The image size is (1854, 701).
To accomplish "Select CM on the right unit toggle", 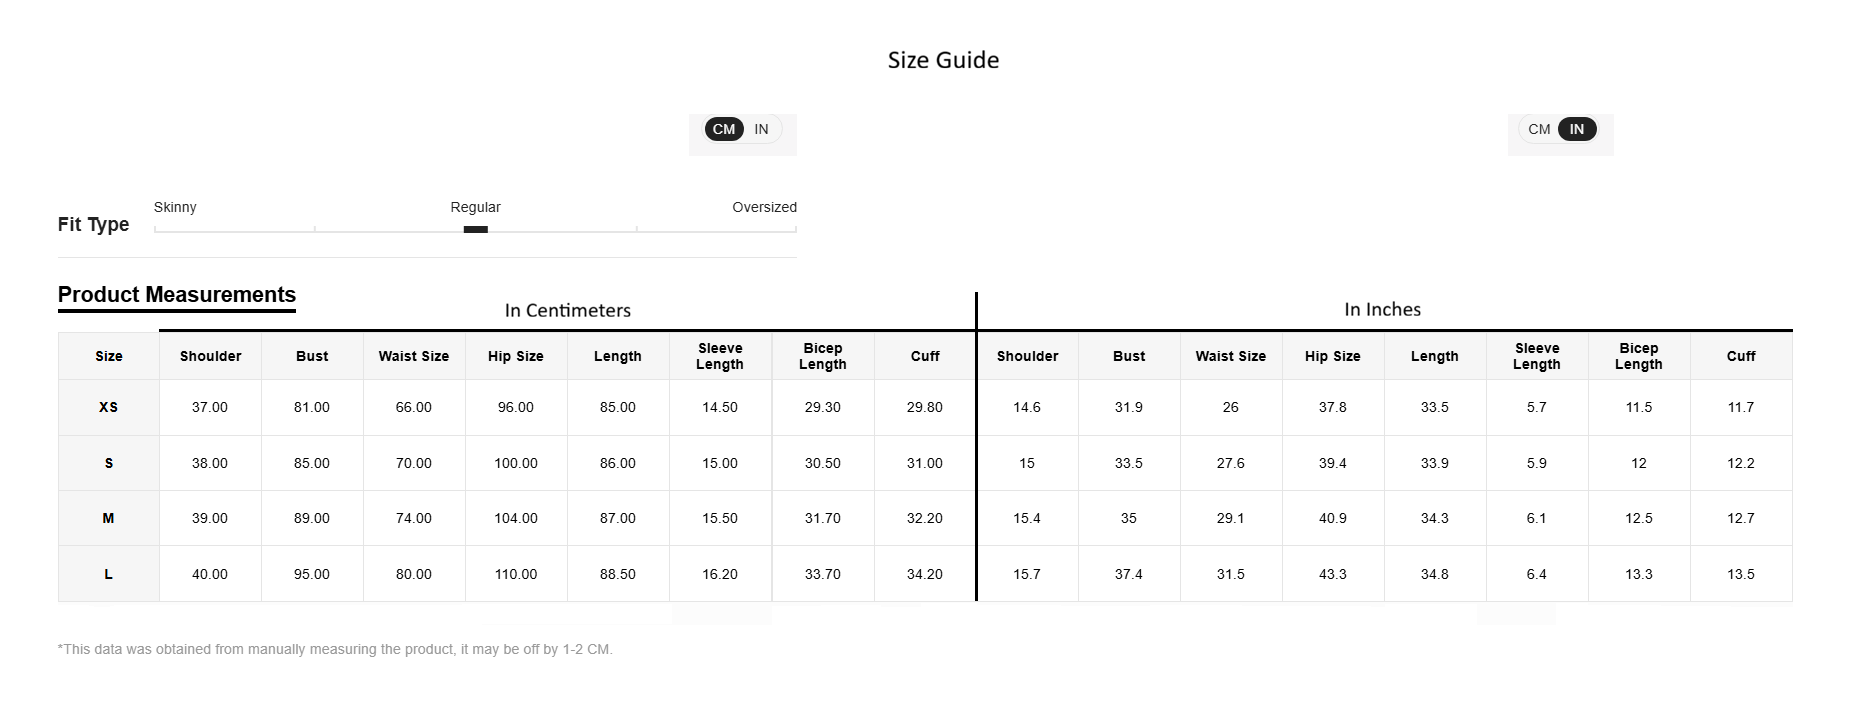I will [1538, 130].
